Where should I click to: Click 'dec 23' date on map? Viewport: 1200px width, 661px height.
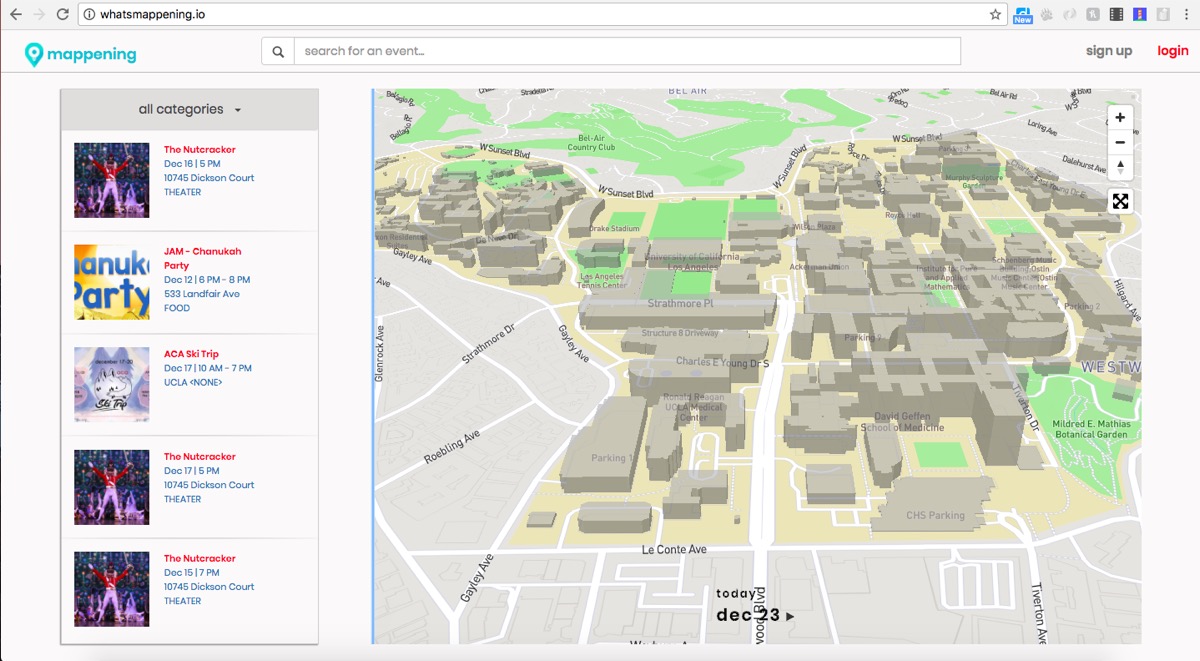point(748,615)
